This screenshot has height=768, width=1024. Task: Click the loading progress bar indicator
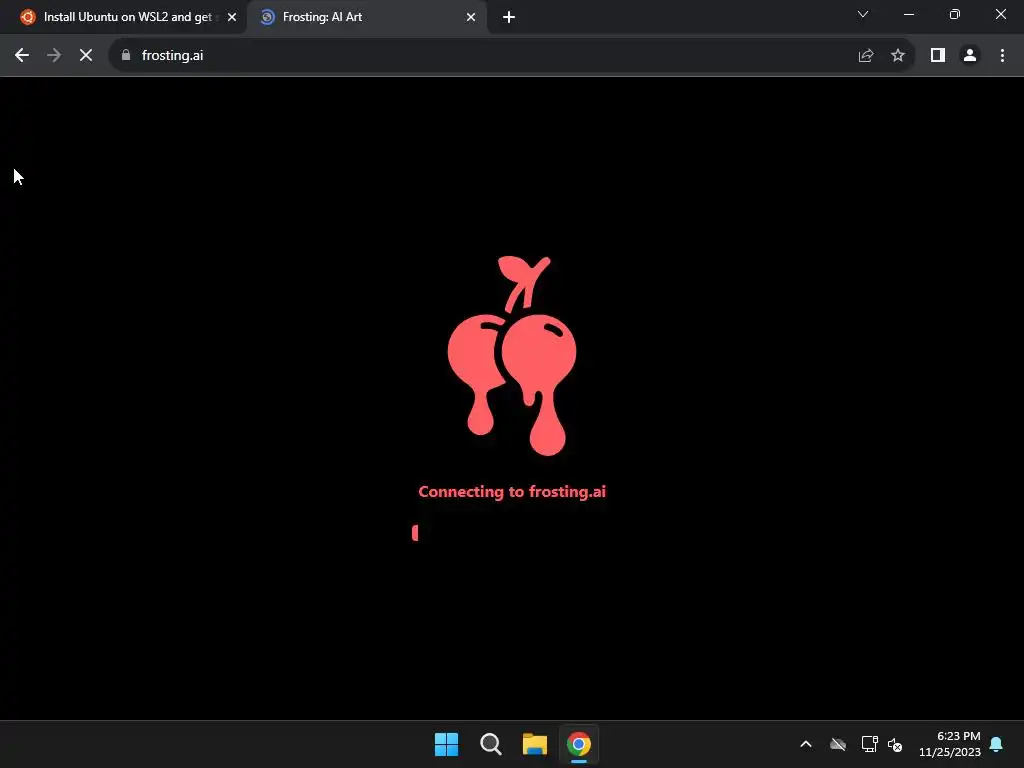(x=415, y=533)
